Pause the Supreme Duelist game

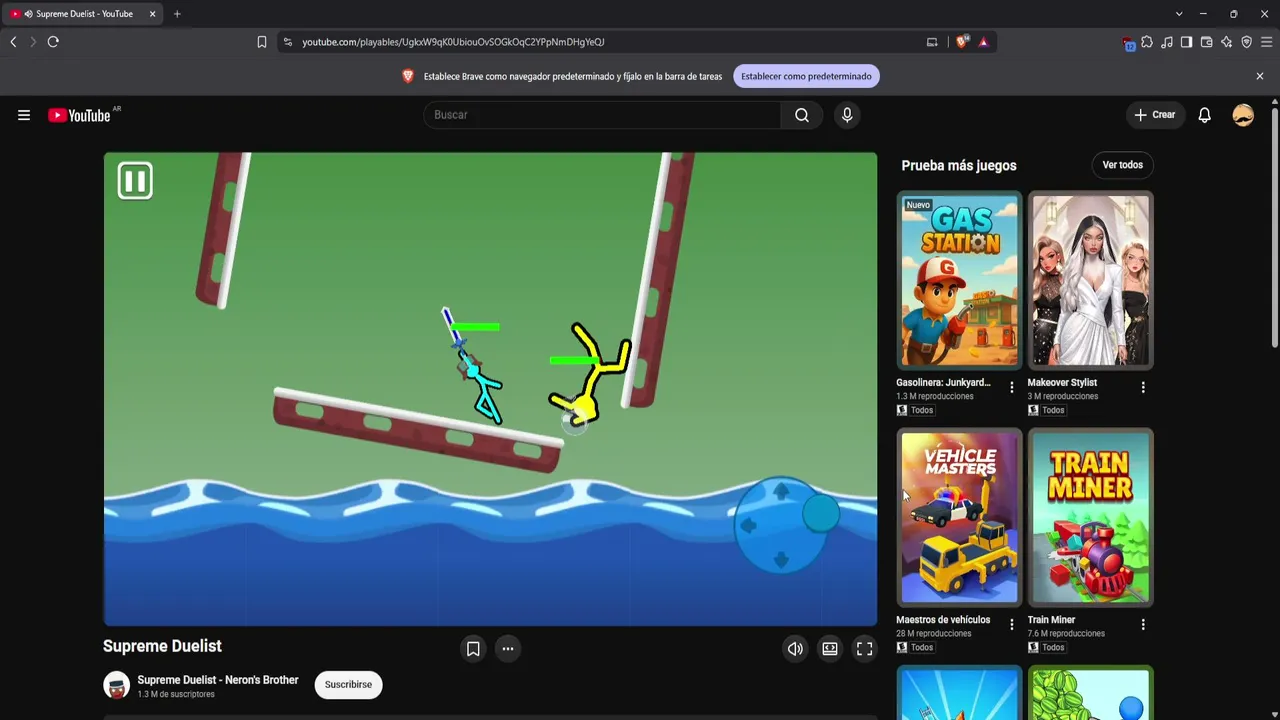[135, 181]
